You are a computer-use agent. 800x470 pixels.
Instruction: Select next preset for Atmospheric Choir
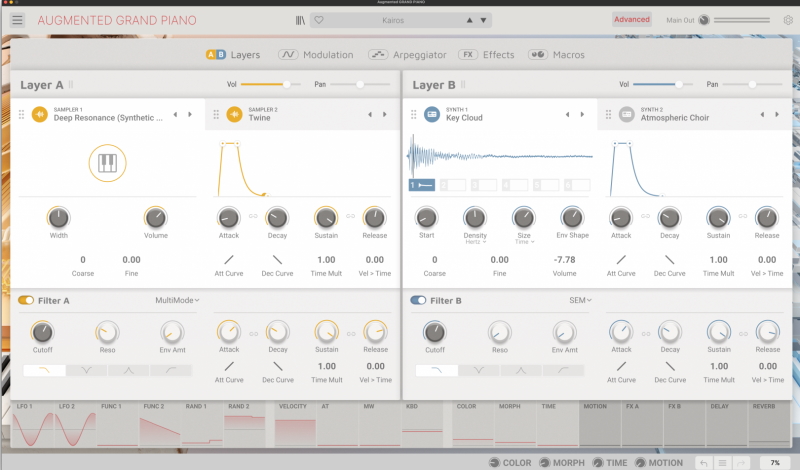(777, 114)
